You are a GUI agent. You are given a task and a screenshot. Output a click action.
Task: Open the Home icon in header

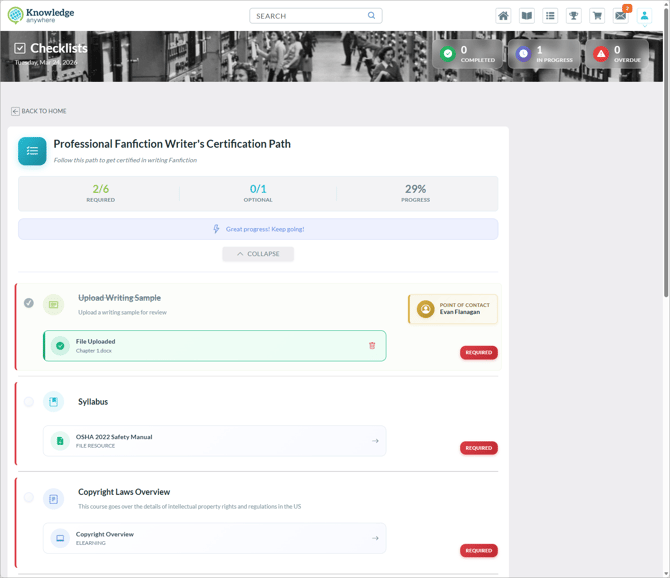503,16
